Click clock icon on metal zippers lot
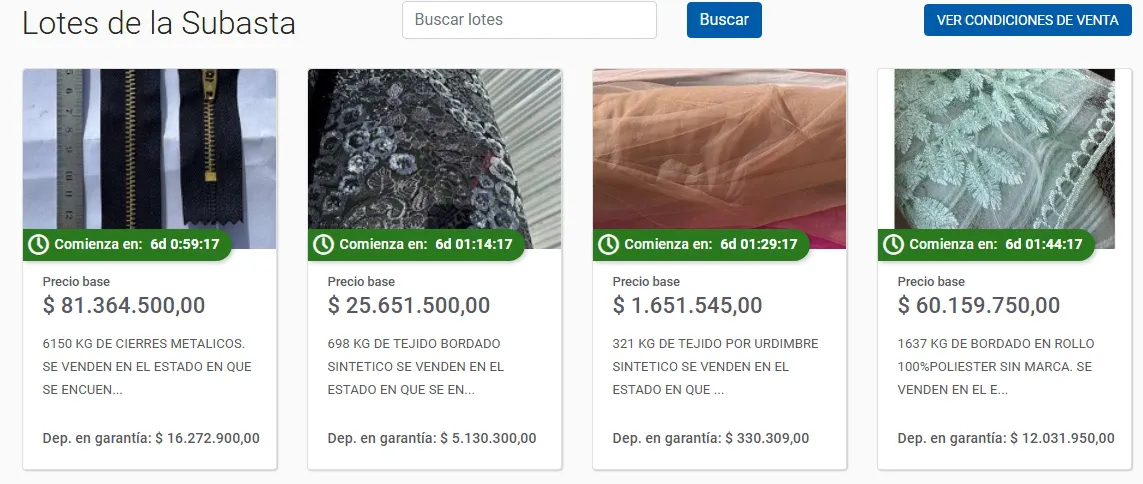The image size is (1143, 484). click(38, 245)
